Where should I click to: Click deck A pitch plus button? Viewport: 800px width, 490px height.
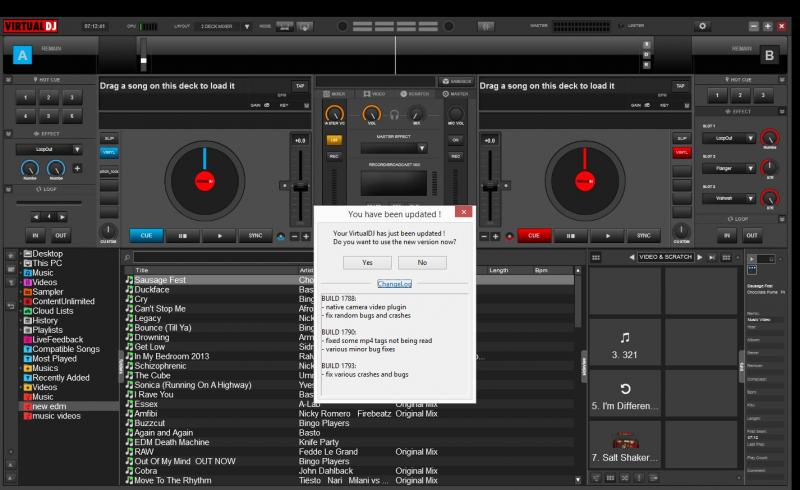click(306, 236)
